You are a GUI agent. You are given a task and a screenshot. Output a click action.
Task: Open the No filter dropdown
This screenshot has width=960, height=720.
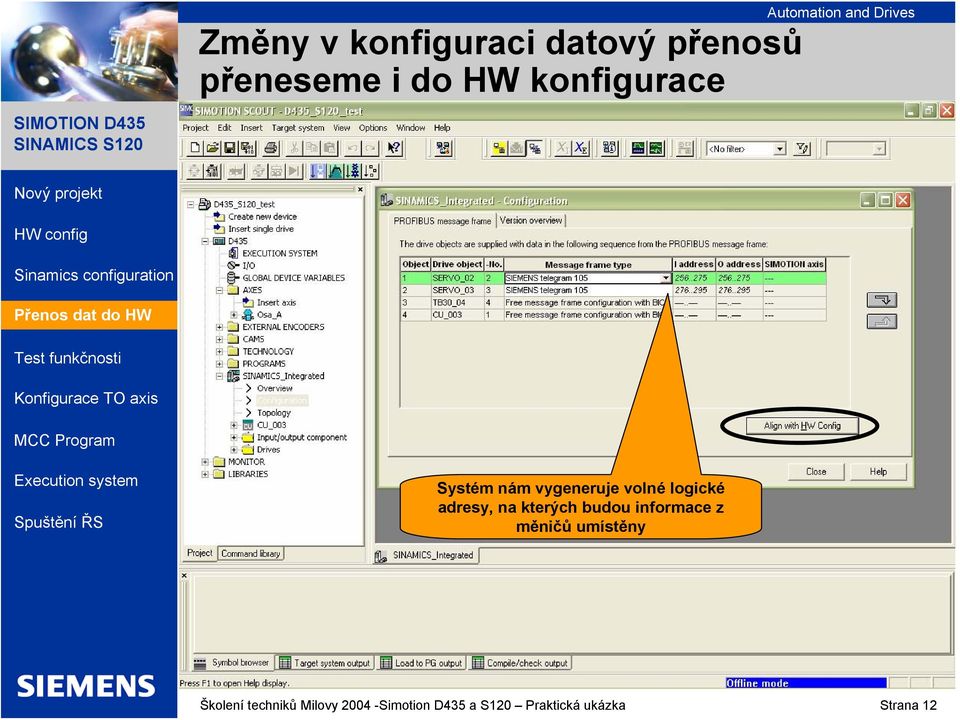(779, 149)
